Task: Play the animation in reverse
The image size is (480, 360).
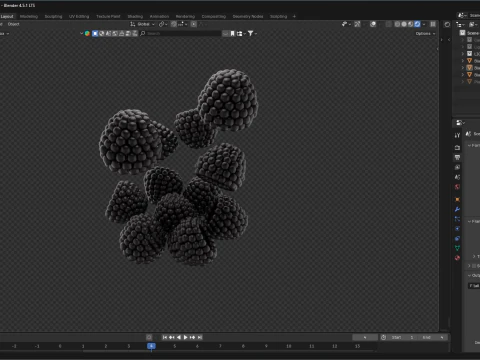Action: pos(179,337)
